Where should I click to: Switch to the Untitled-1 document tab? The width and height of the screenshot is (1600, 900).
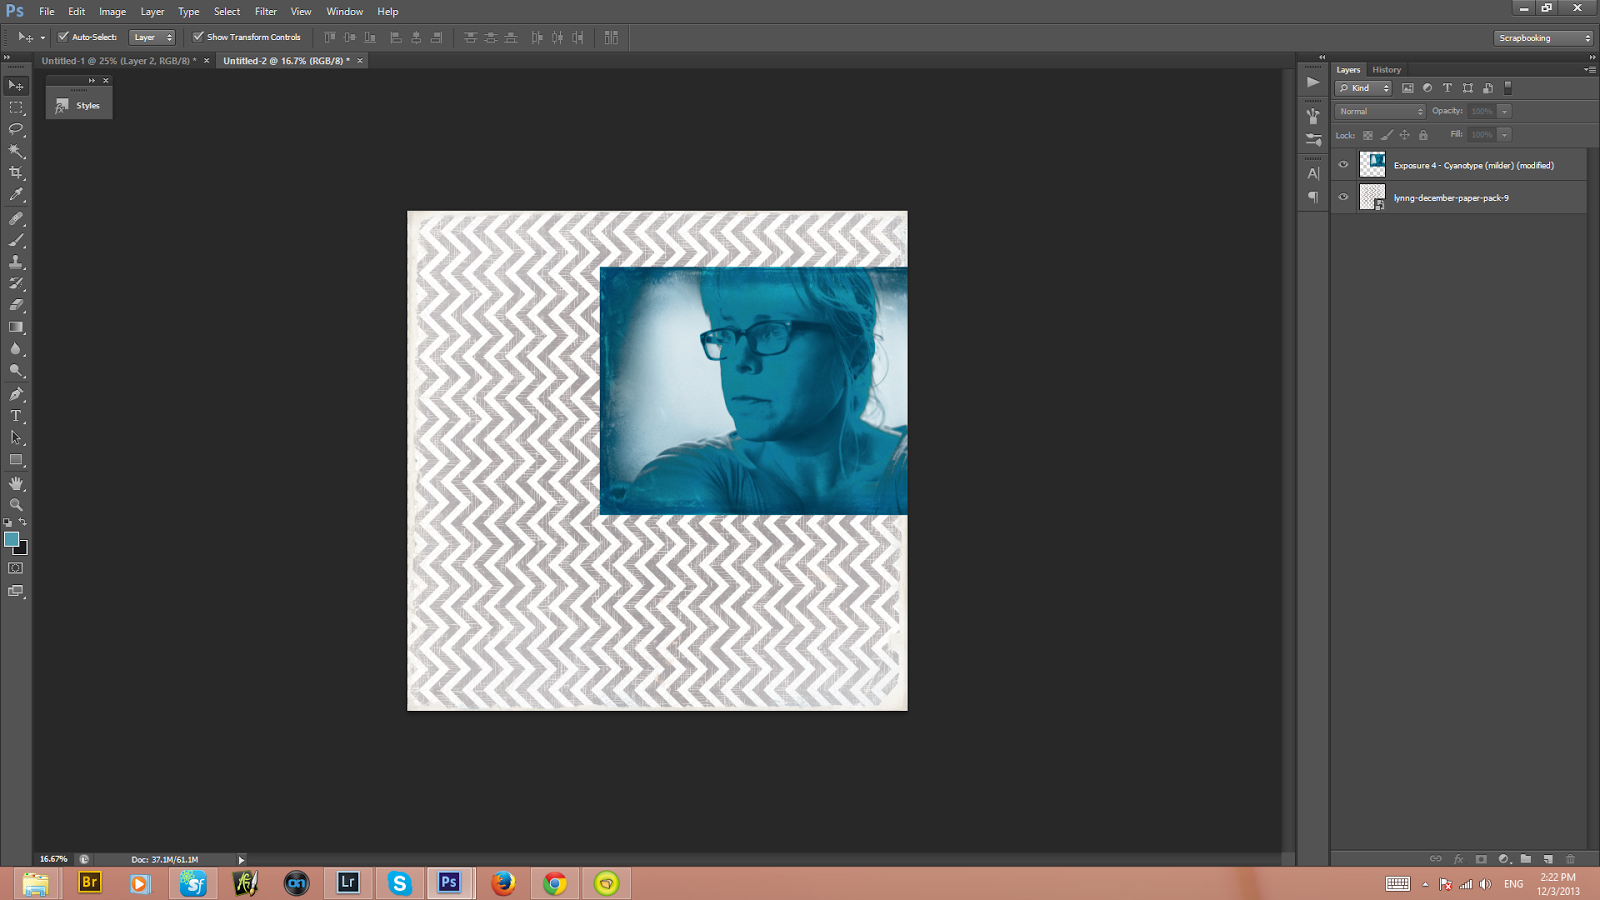pos(119,61)
